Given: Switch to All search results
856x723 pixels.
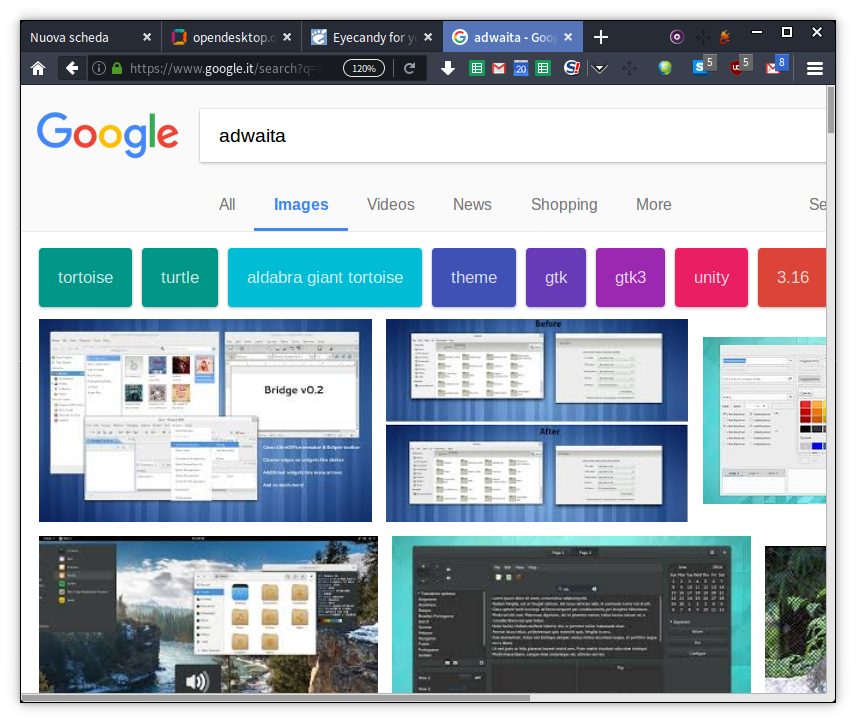Looking at the screenshot, I should [x=227, y=204].
